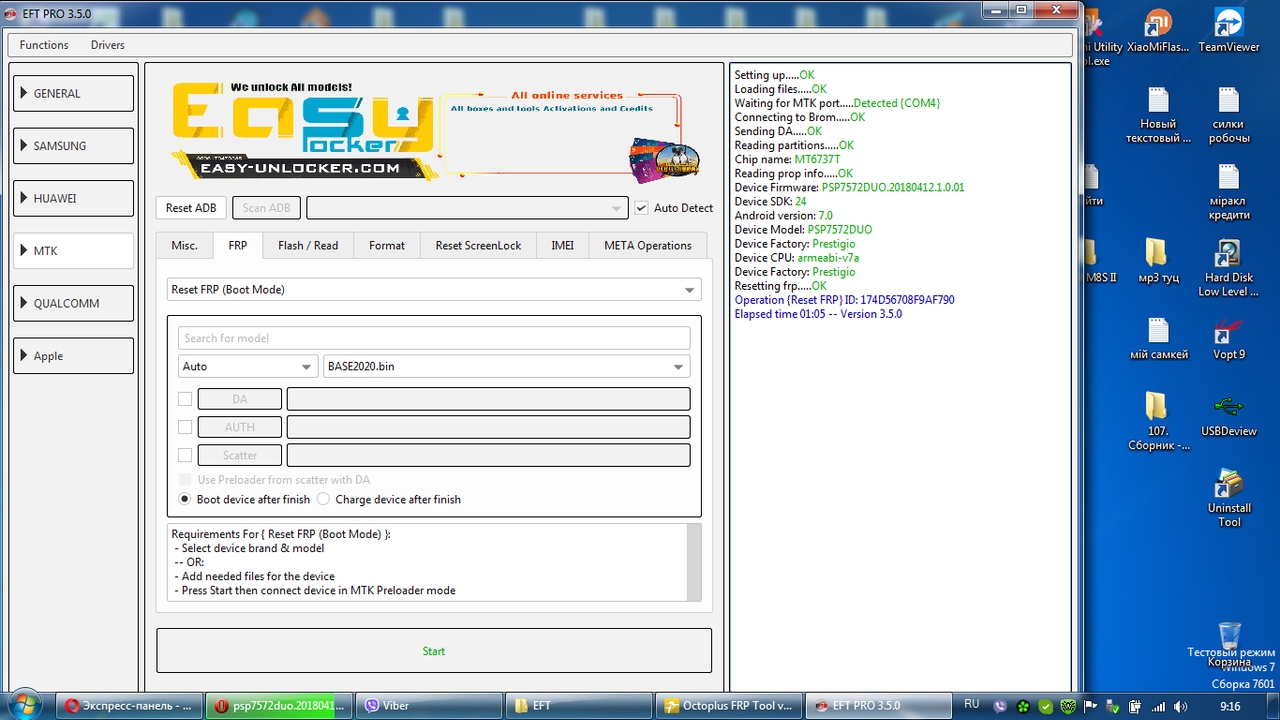Open Uninstall Tool desktop shortcut
The height and width of the screenshot is (720, 1280).
click(1229, 498)
